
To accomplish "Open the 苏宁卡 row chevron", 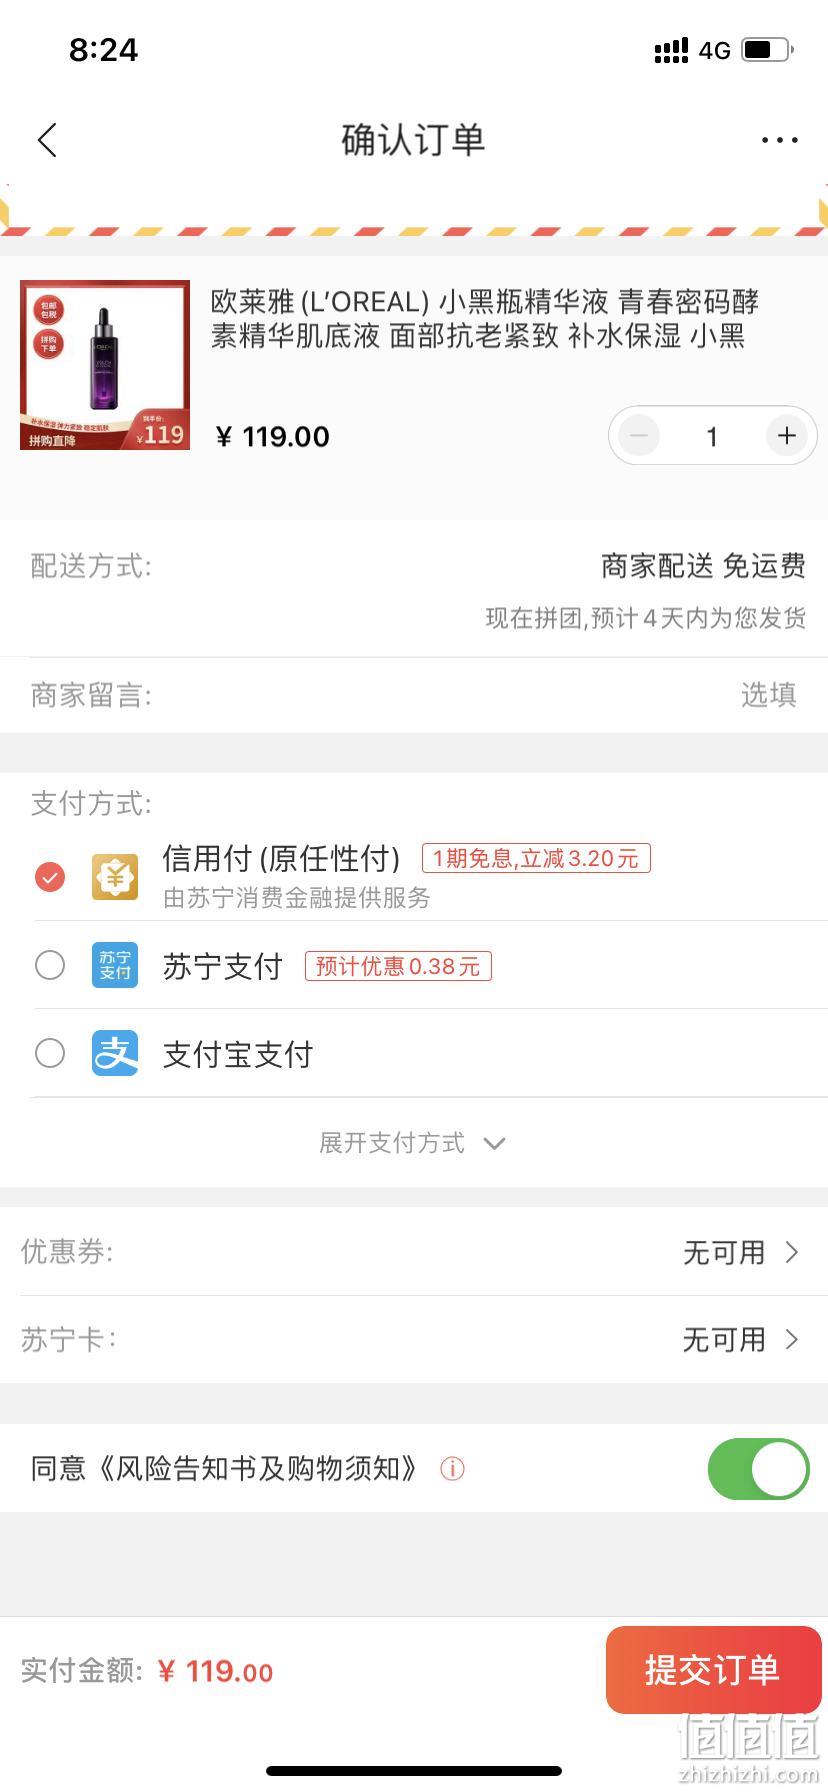I will click(791, 1340).
